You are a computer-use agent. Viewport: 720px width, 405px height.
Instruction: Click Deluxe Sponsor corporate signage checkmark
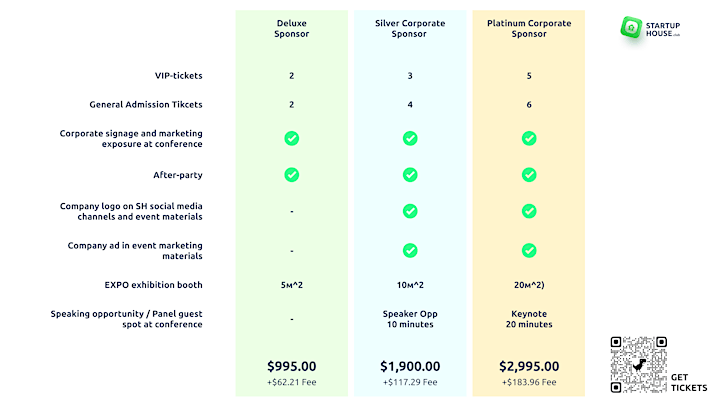point(292,138)
